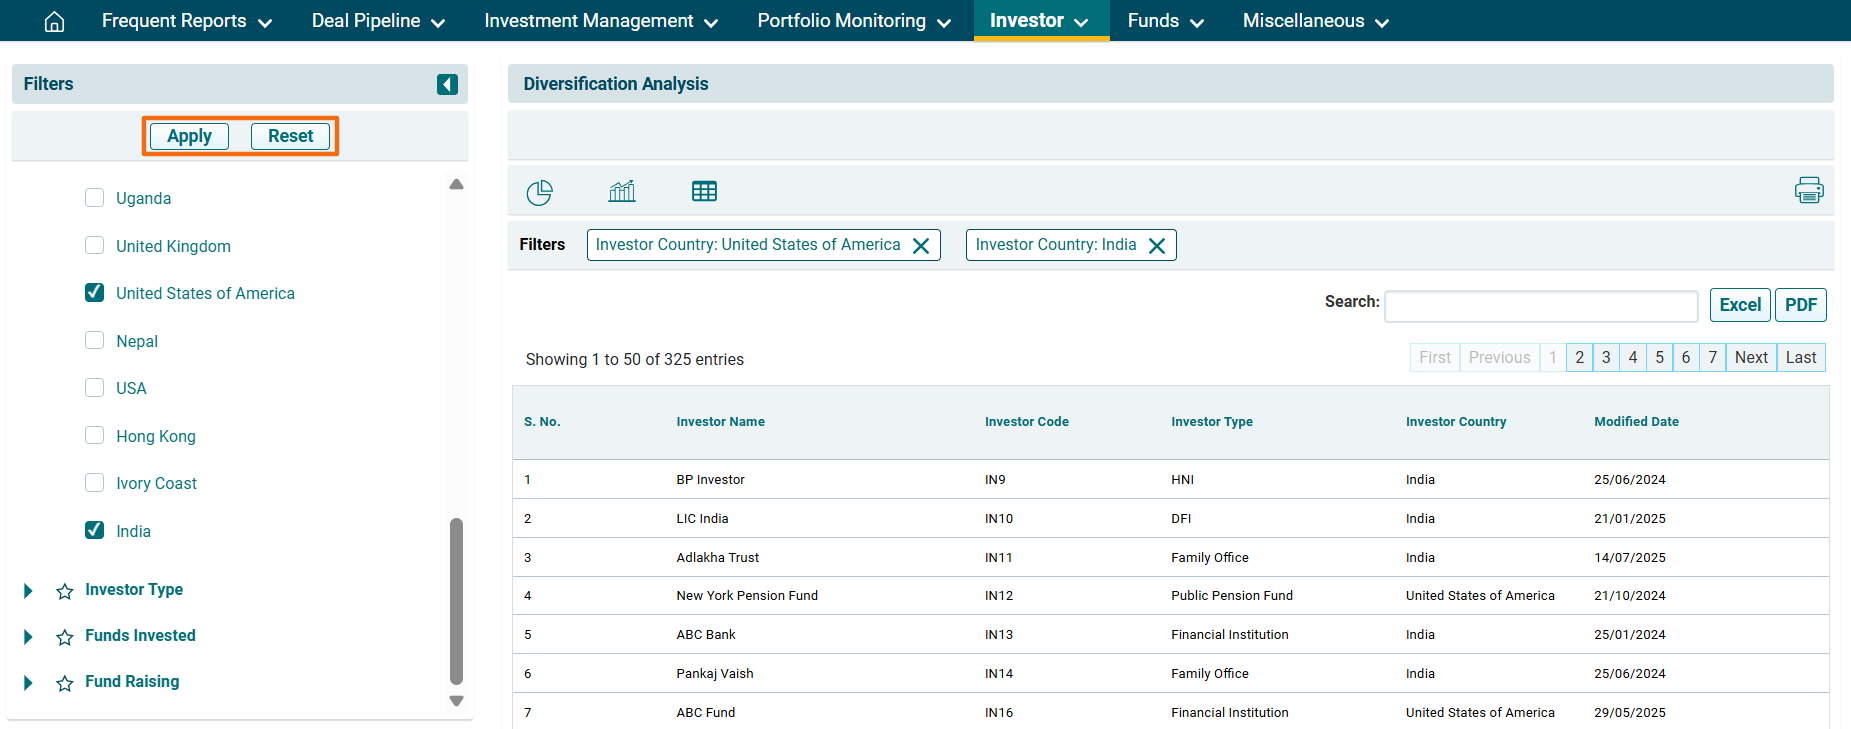The image size is (1851, 729).
Task: Switch to table grid view
Action: (x=704, y=191)
